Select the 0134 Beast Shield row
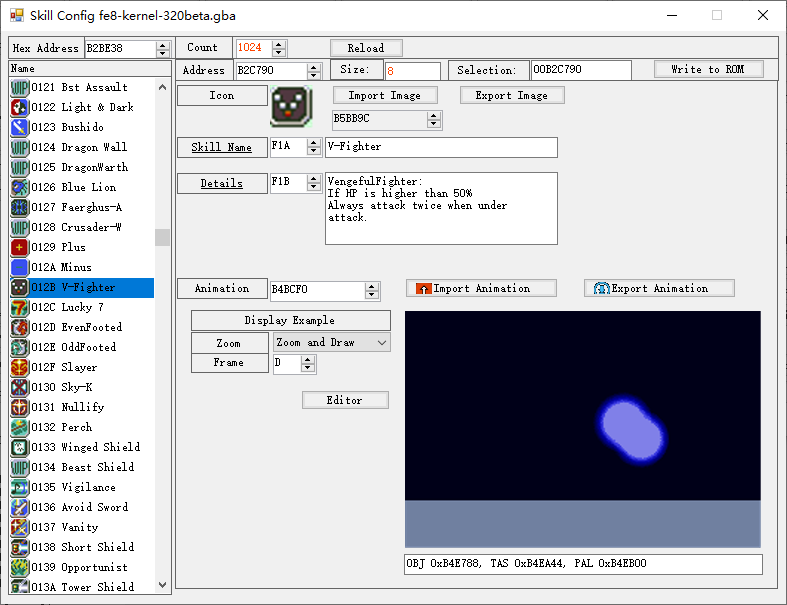This screenshot has height=605, width=787. [82, 467]
